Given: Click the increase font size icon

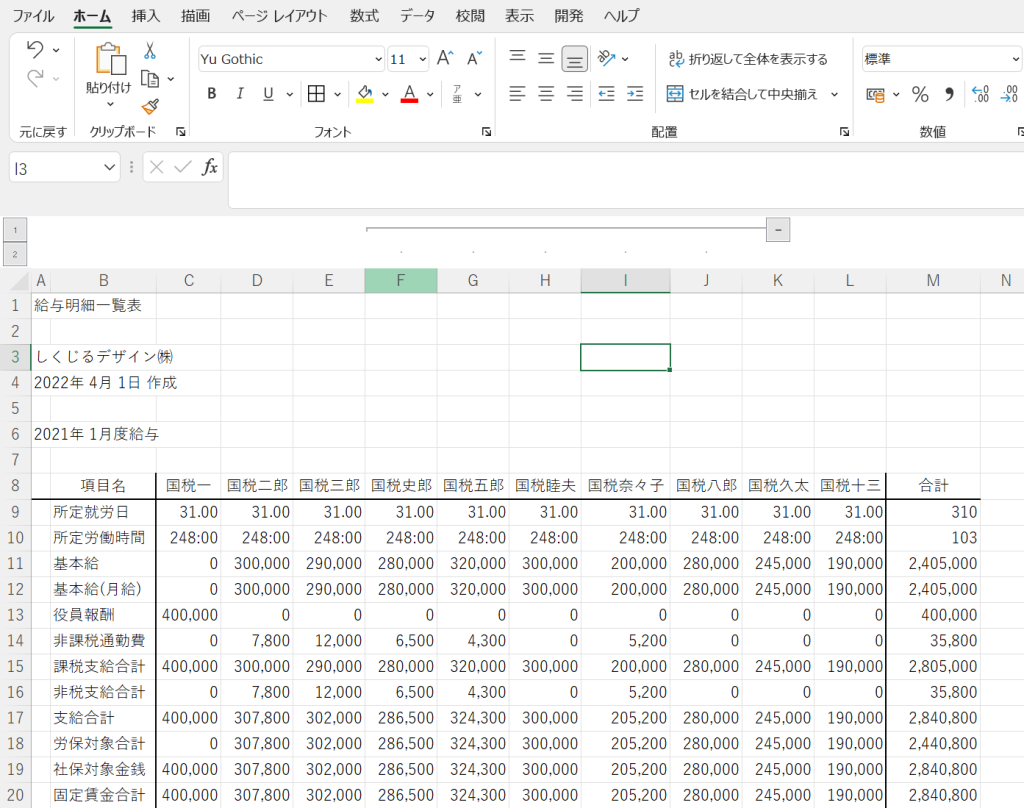Looking at the screenshot, I should (446, 59).
